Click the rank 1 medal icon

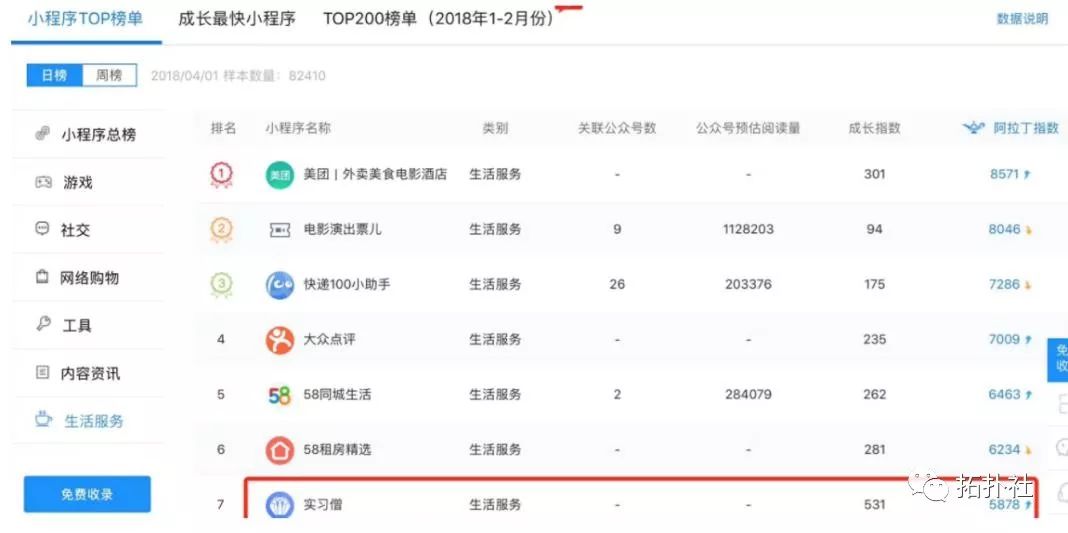[x=221, y=175]
